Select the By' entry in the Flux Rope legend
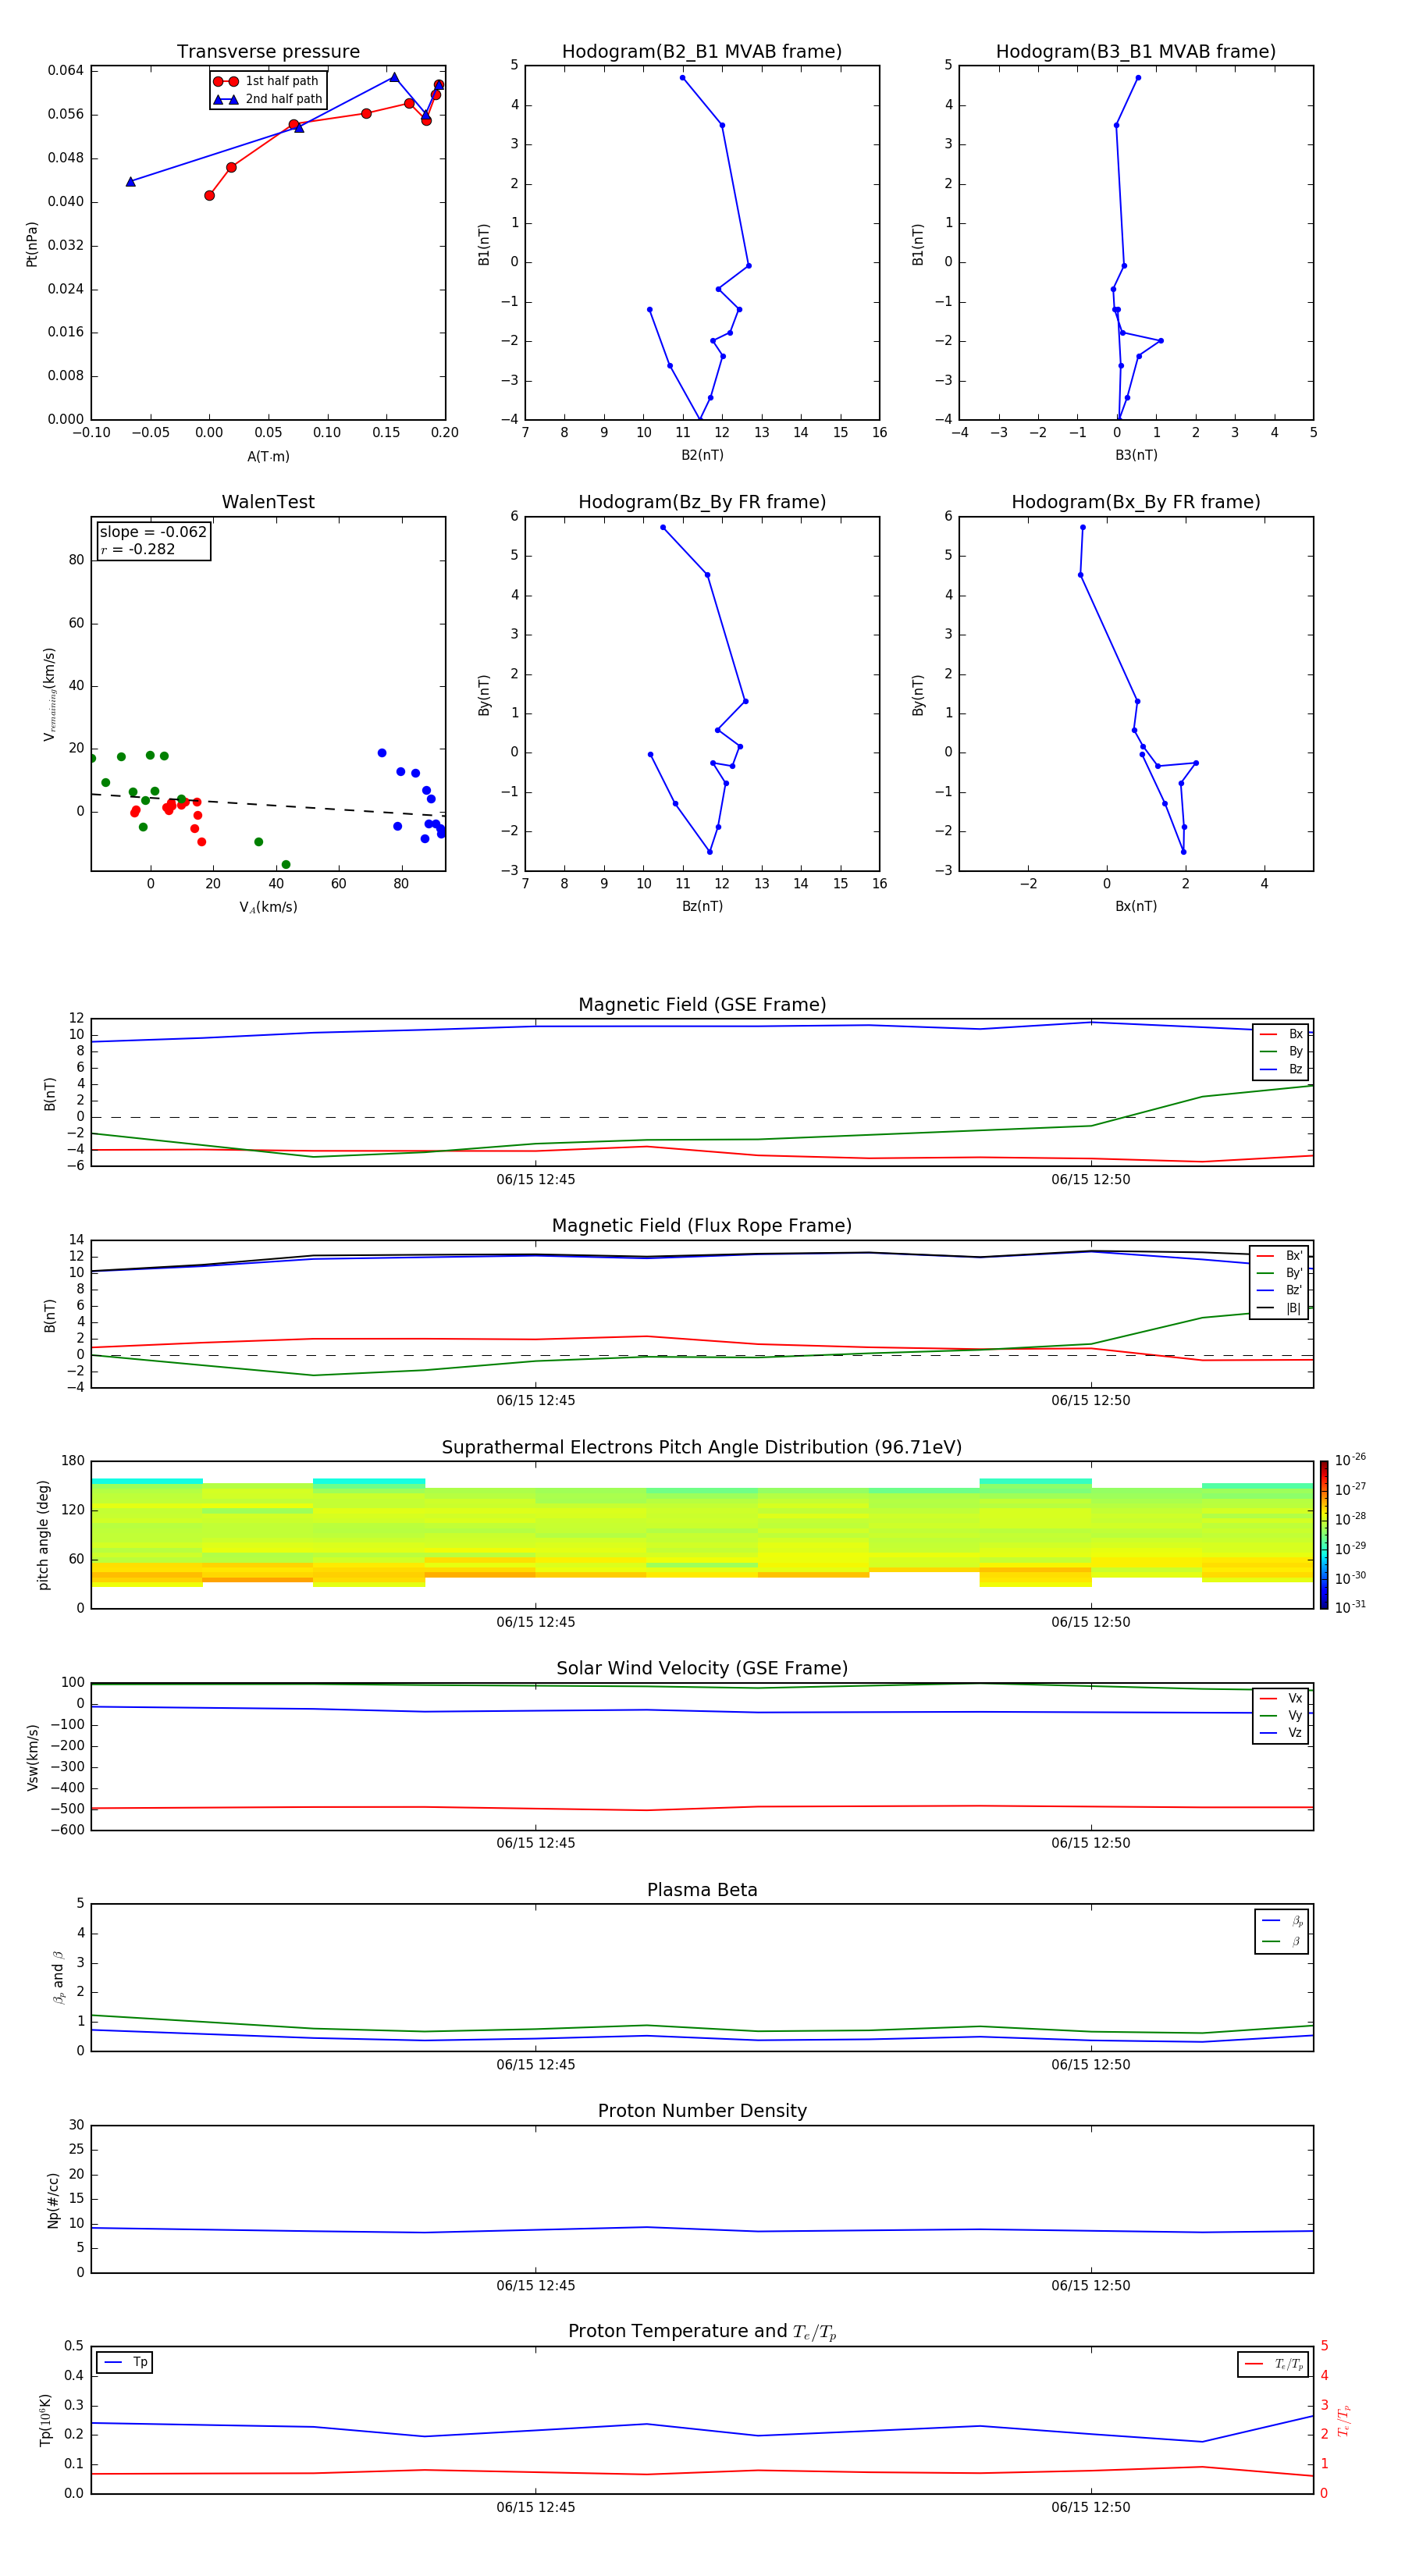The height and width of the screenshot is (2576, 1405). pyautogui.click(x=1281, y=1273)
